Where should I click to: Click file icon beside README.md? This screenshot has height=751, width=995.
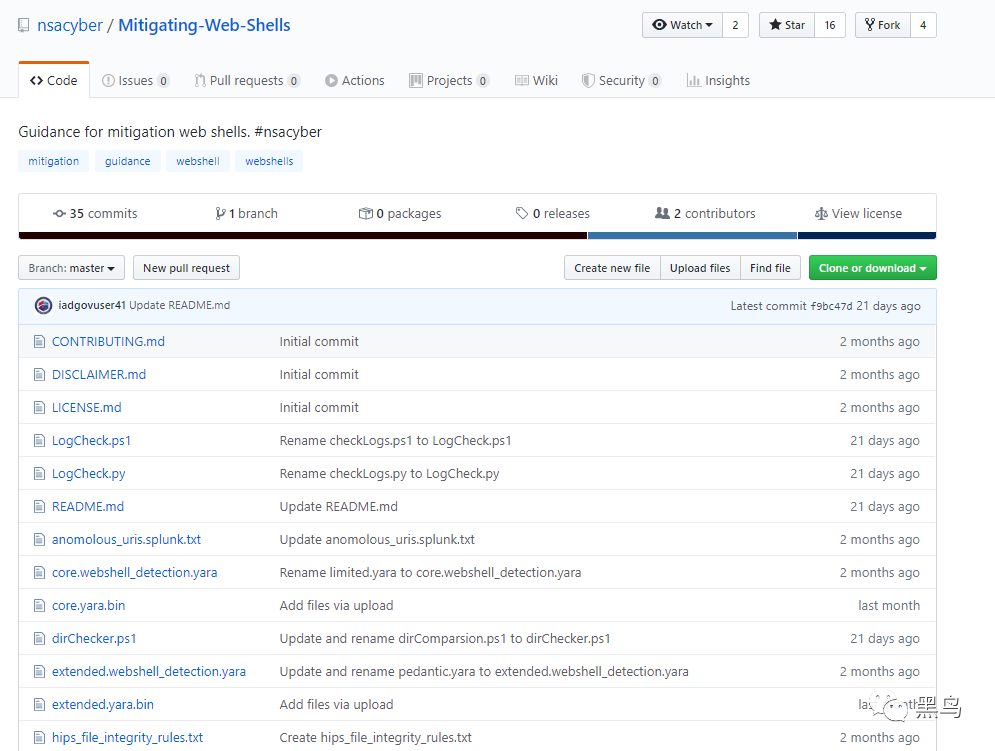pyautogui.click(x=39, y=507)
